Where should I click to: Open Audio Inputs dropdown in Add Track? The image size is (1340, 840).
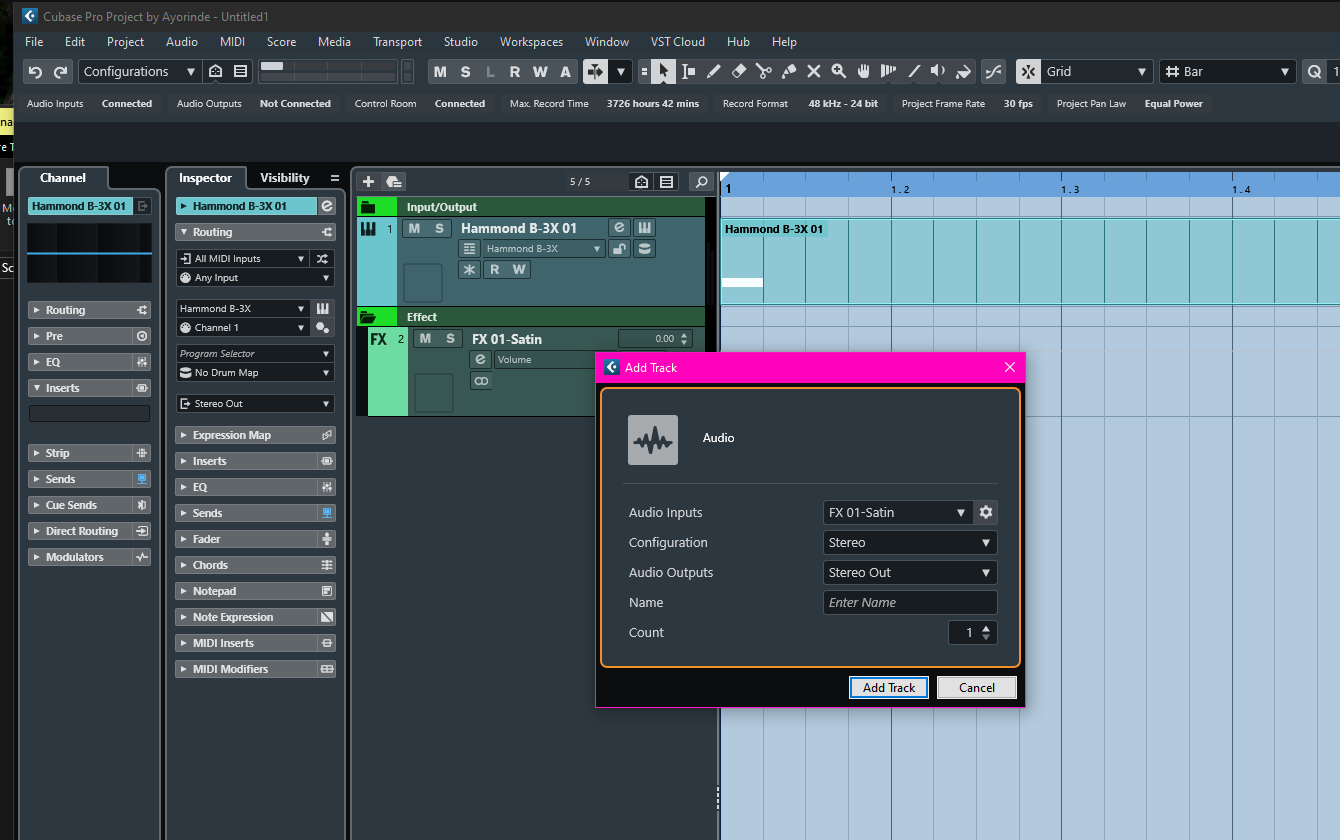897,512
